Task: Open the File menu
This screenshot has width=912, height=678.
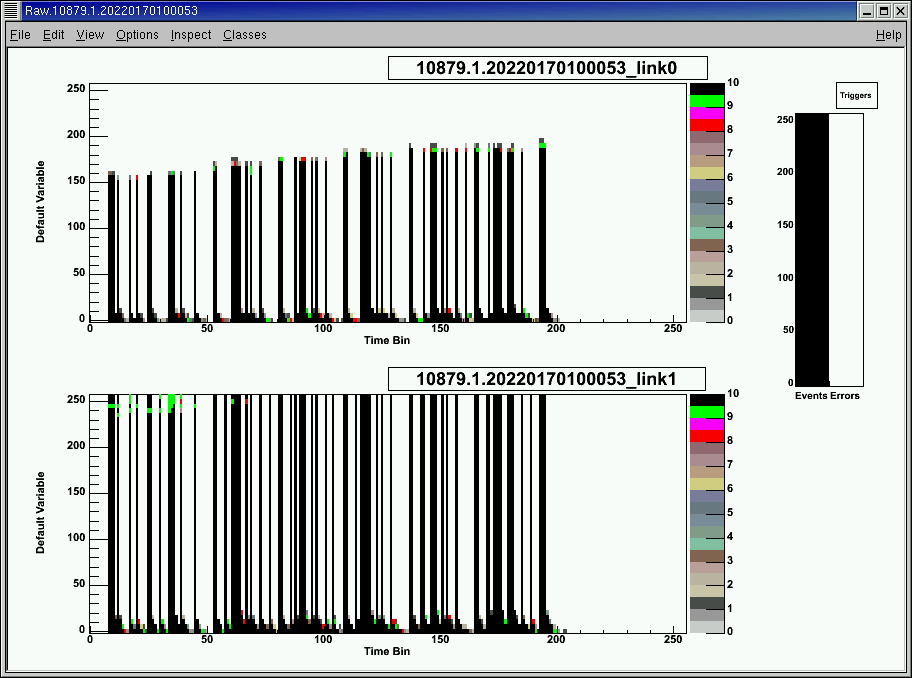Action: (x=19, y=34)
